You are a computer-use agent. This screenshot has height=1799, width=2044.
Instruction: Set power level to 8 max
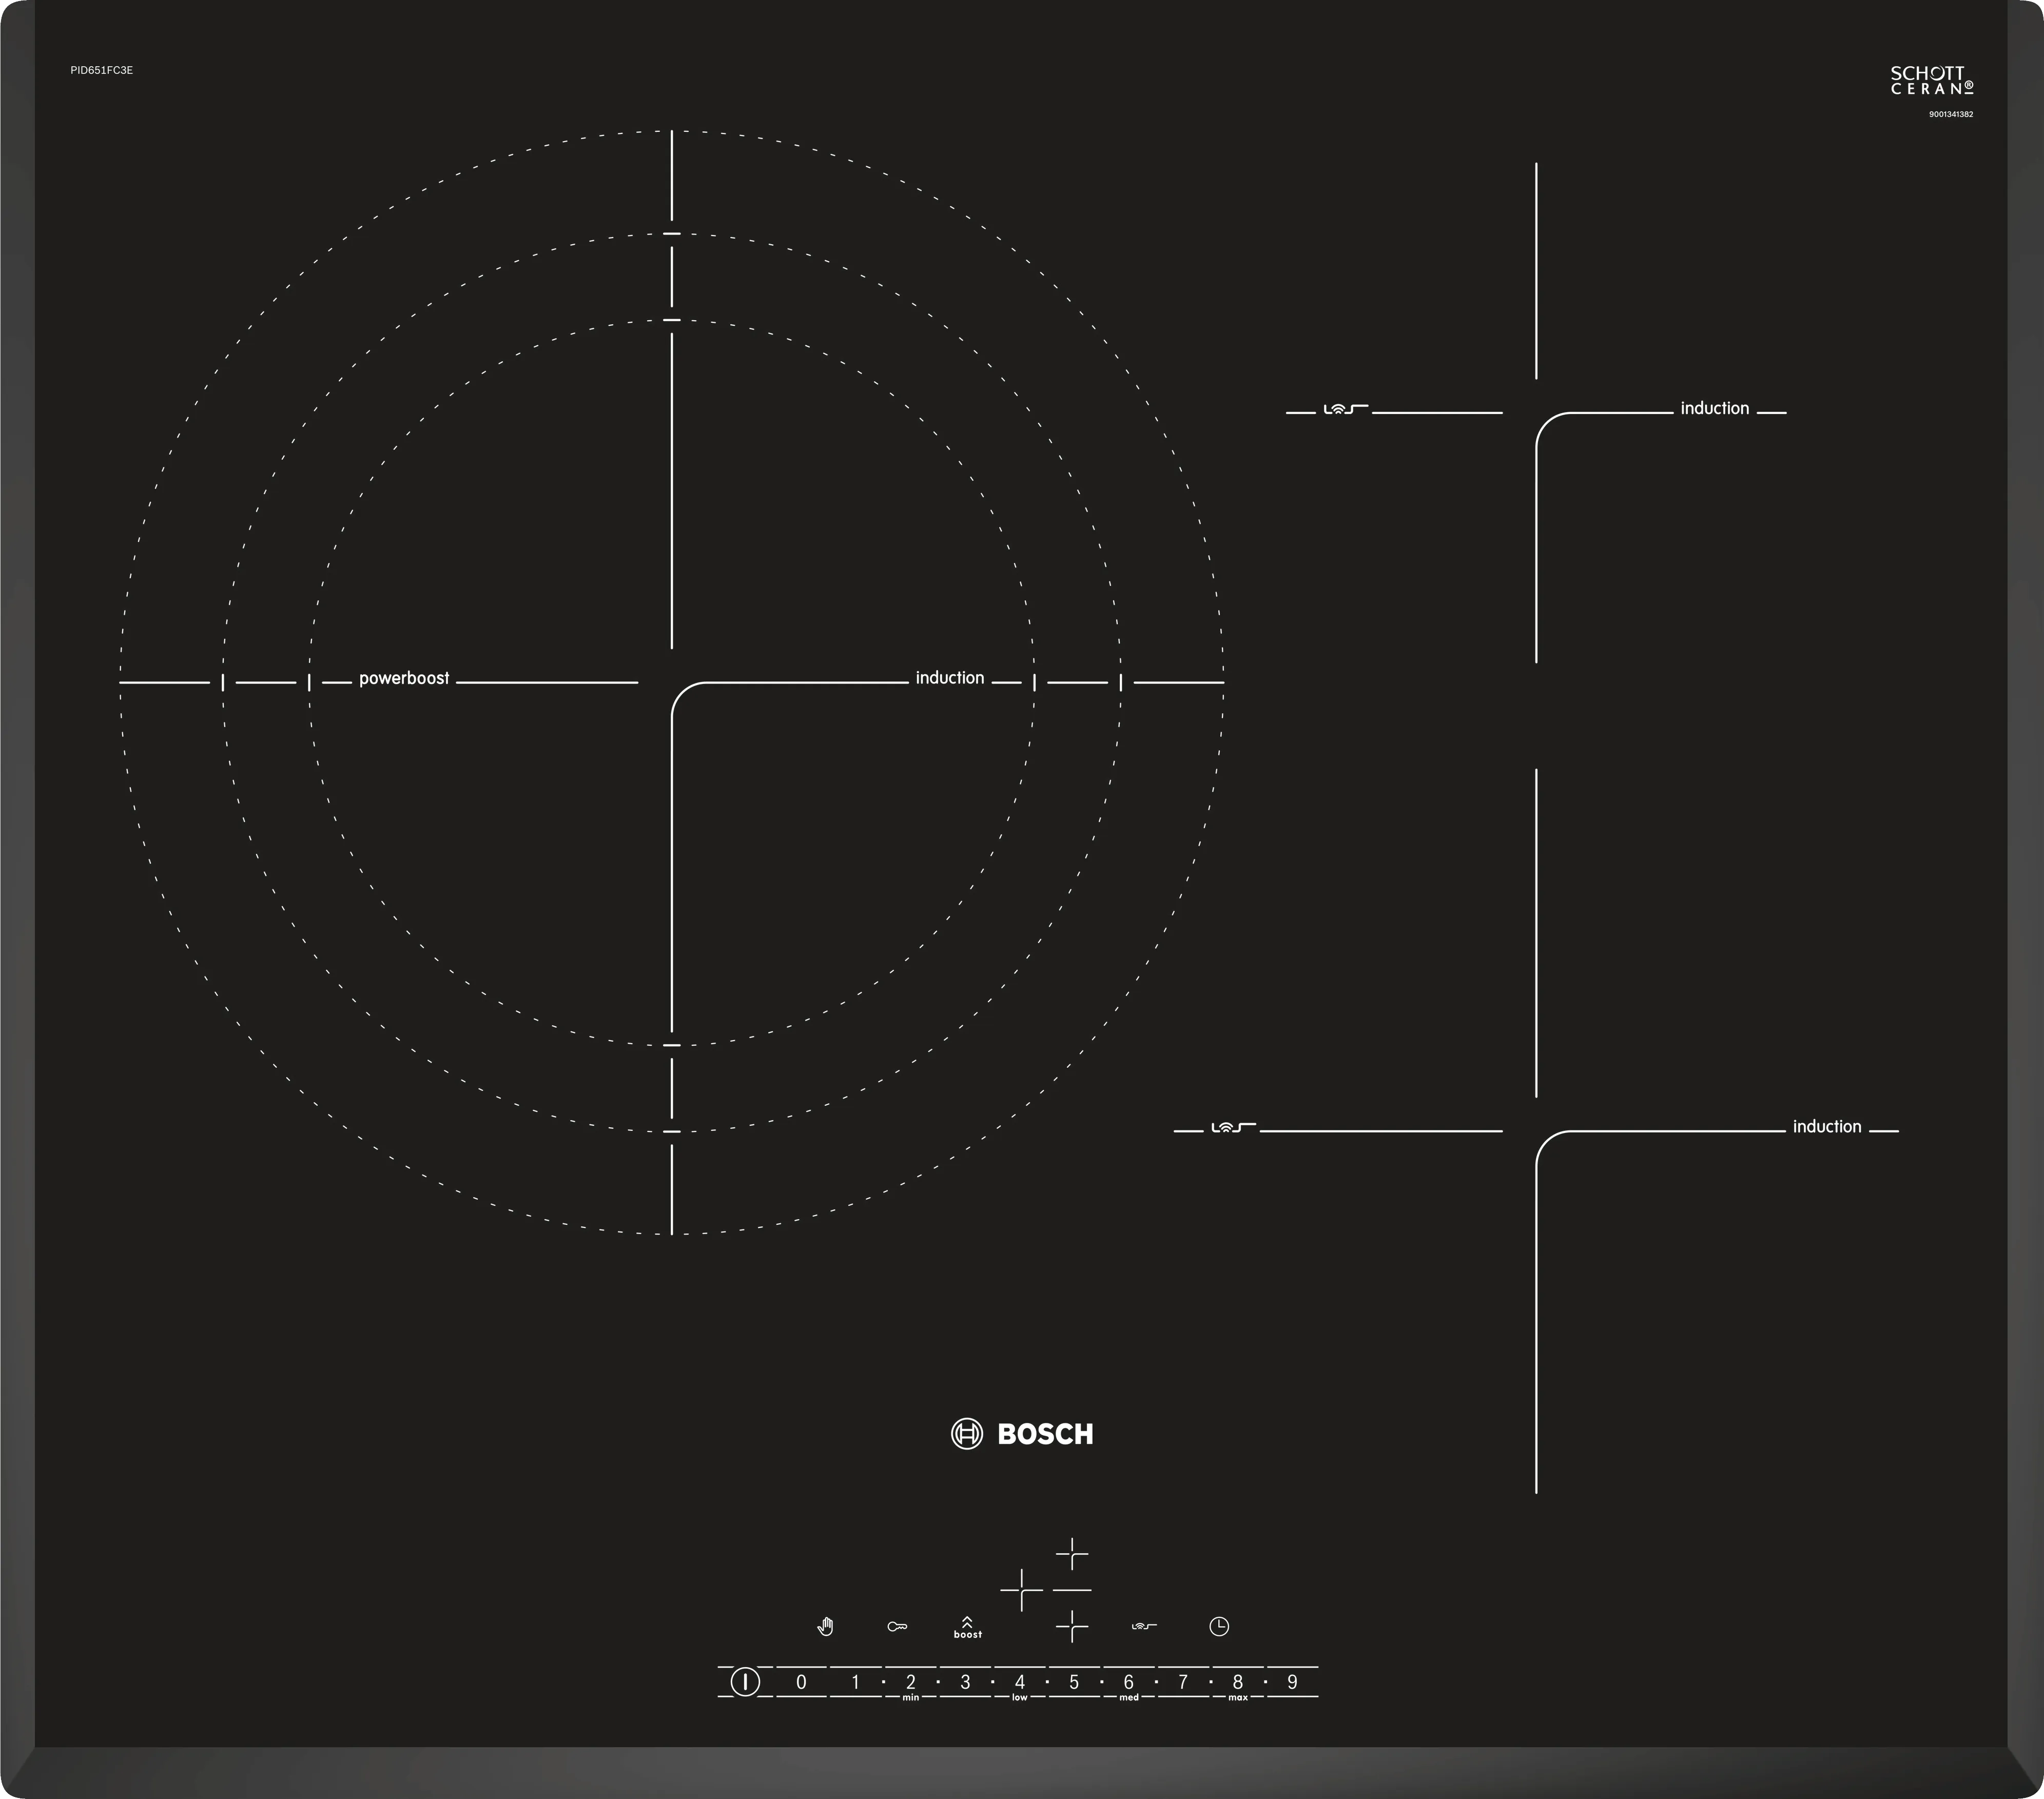1237,1682
